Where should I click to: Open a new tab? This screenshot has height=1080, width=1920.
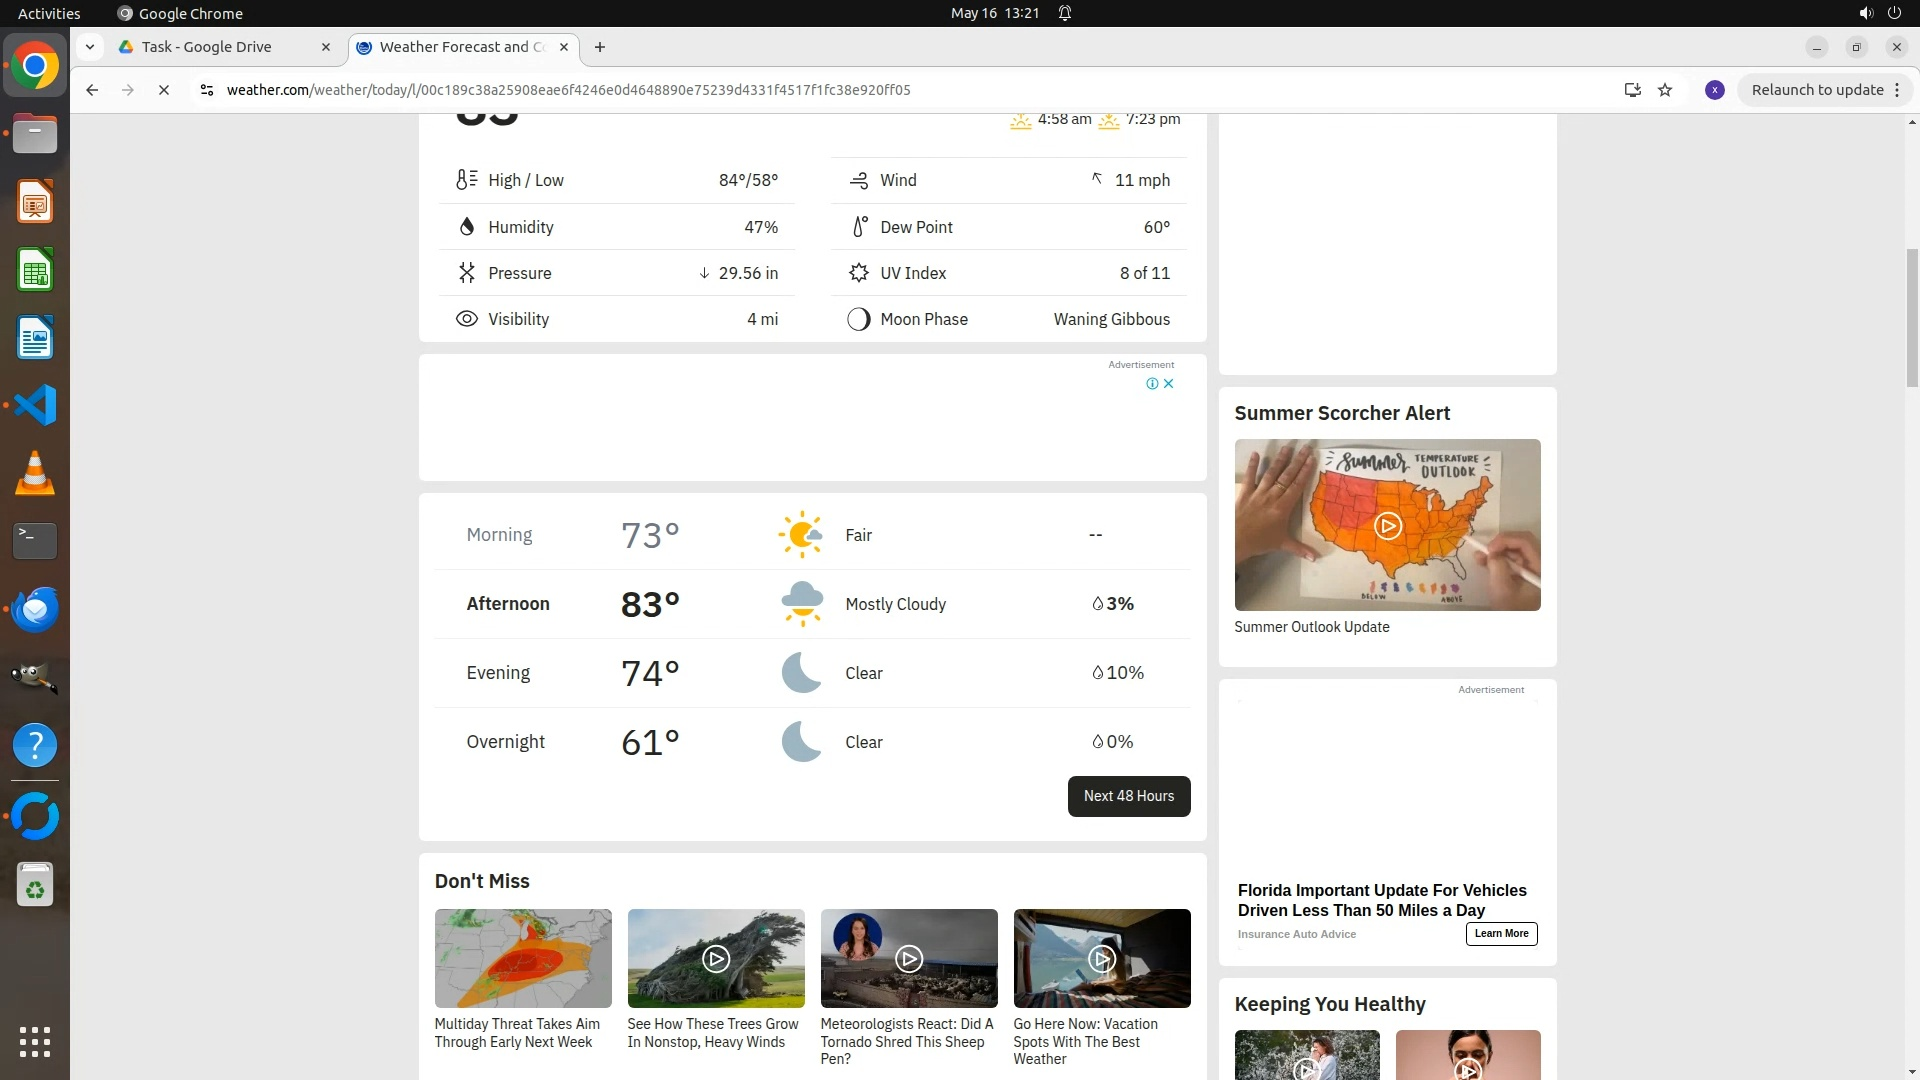[600, 47]
